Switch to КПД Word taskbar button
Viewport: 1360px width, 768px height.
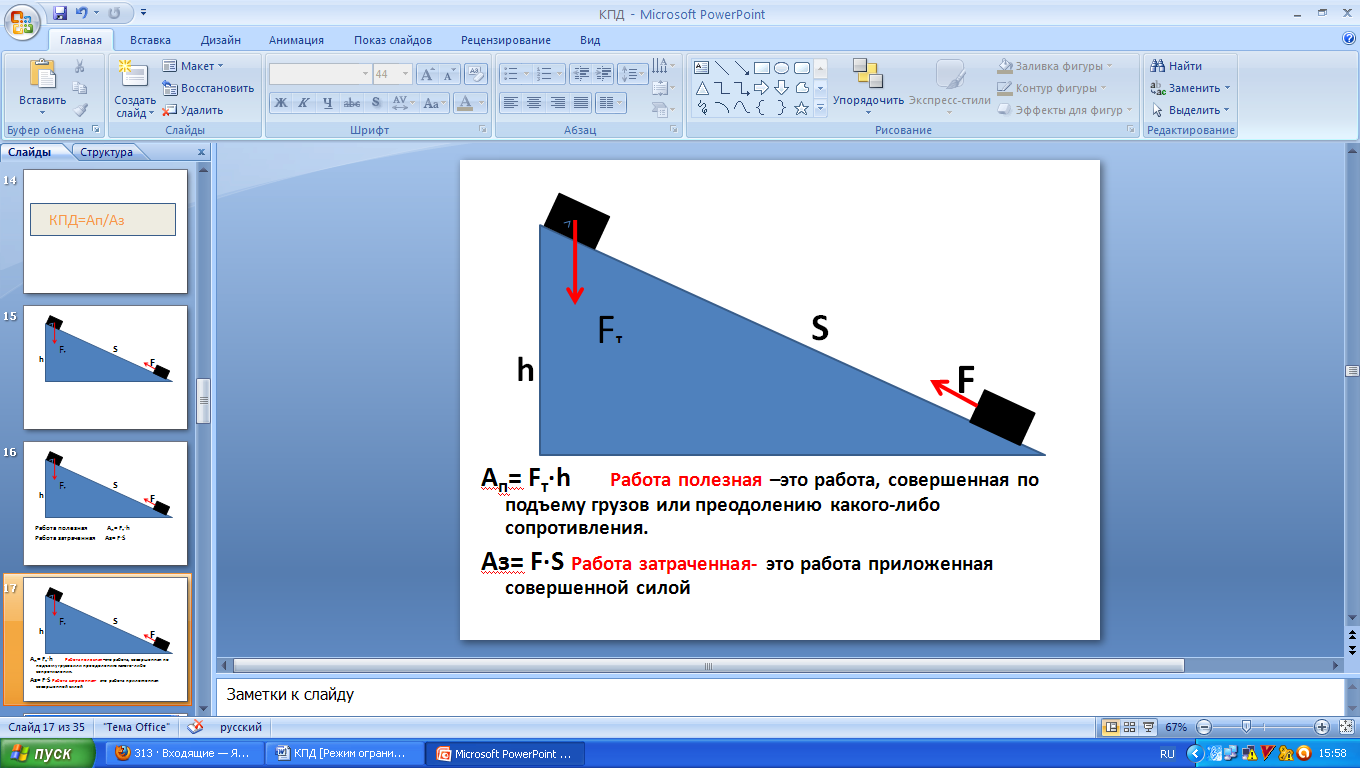click(x=346, y=753)
